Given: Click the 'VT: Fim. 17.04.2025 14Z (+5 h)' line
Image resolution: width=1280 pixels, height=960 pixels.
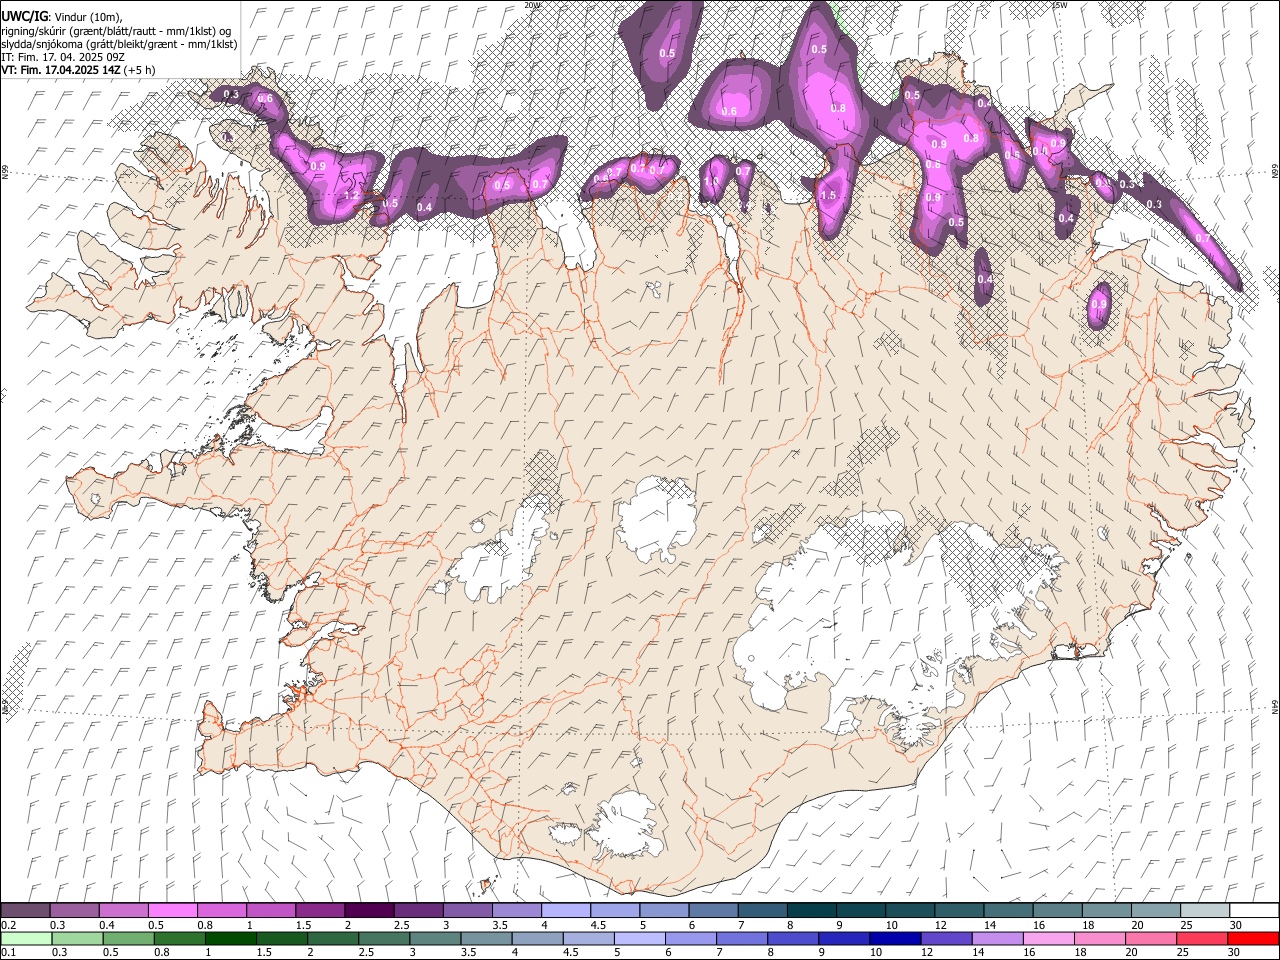Looking at the screenshot, I should tap(78, 70).
